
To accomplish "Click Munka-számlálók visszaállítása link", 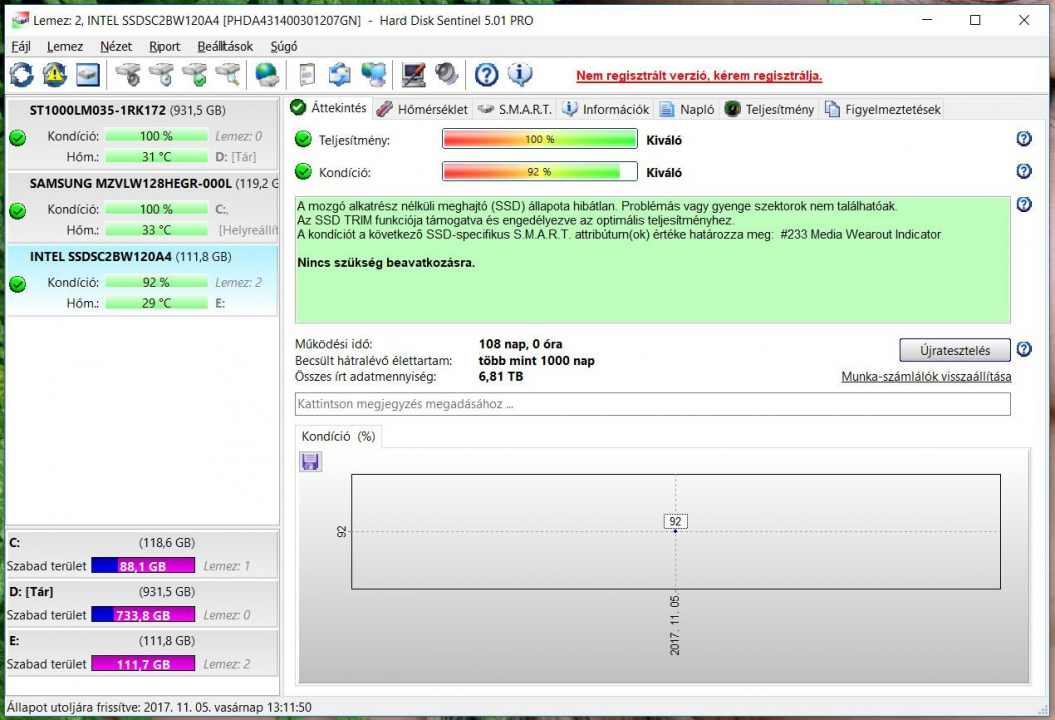I will pyautogui.click(x=926, y=377).
